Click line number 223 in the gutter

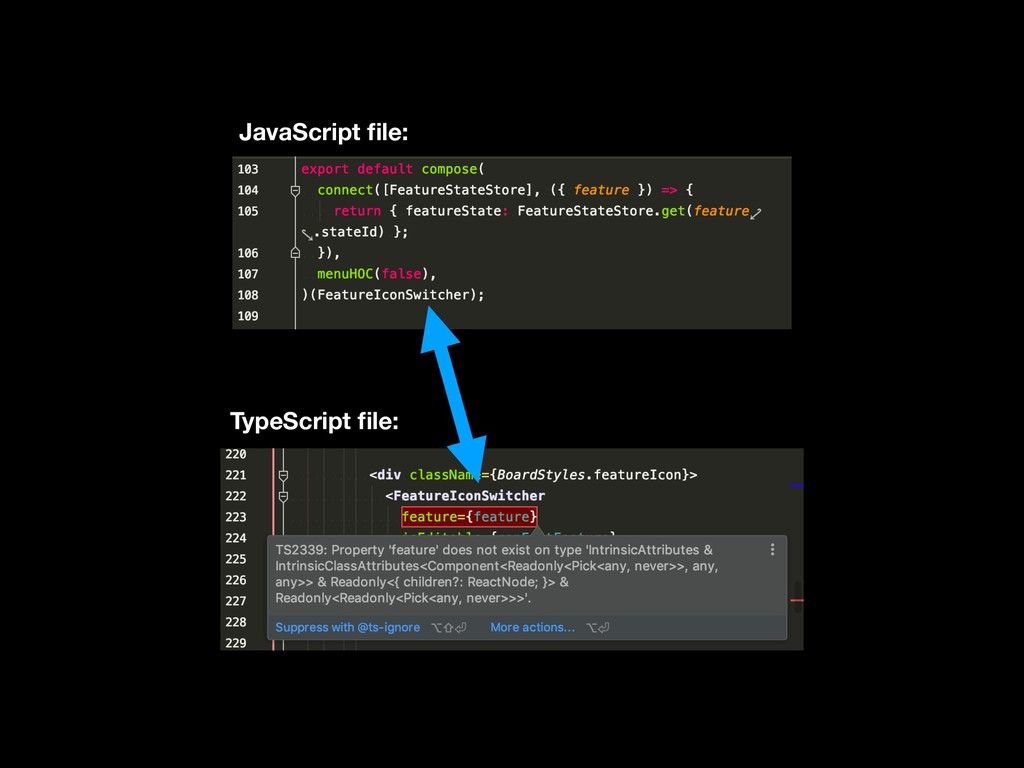[236, 517]
